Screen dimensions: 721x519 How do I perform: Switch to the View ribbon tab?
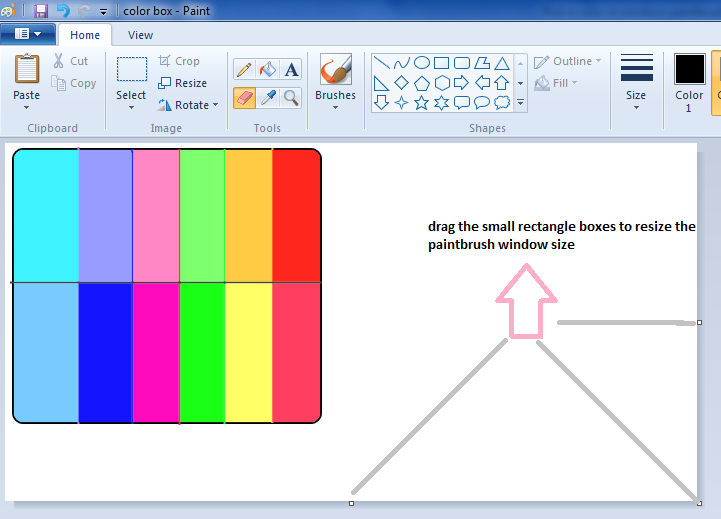click(x=140, y=35)
